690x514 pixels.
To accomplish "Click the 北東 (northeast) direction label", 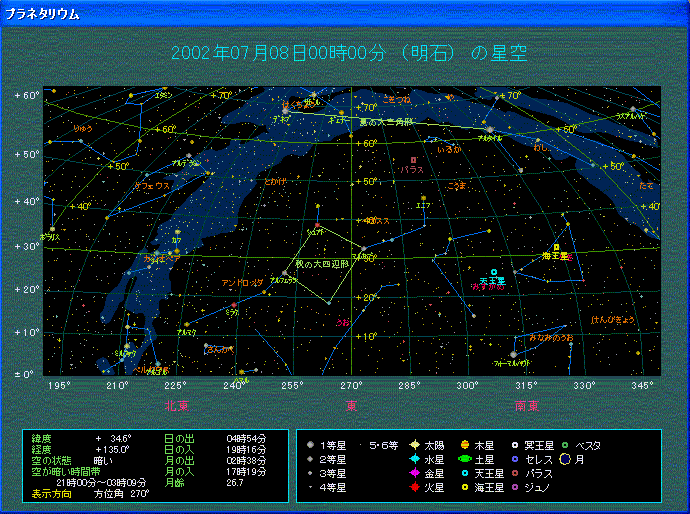I will (x=176, y=406).
